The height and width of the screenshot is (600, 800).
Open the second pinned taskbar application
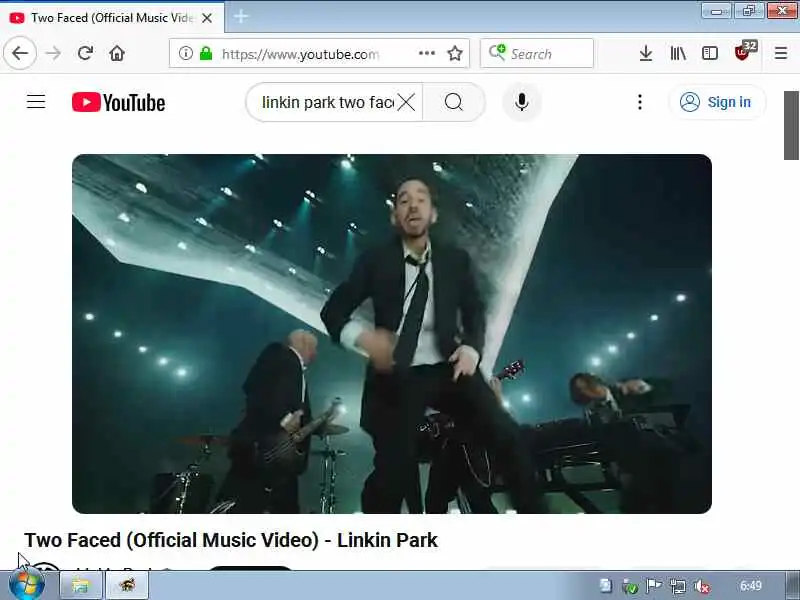click(x=128, y=585)
